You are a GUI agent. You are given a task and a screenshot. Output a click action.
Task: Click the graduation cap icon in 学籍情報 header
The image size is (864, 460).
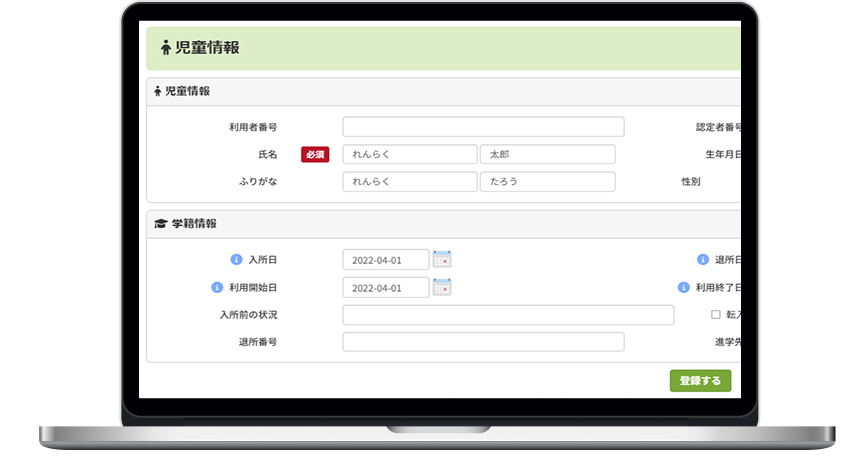[x=160, y=224]
